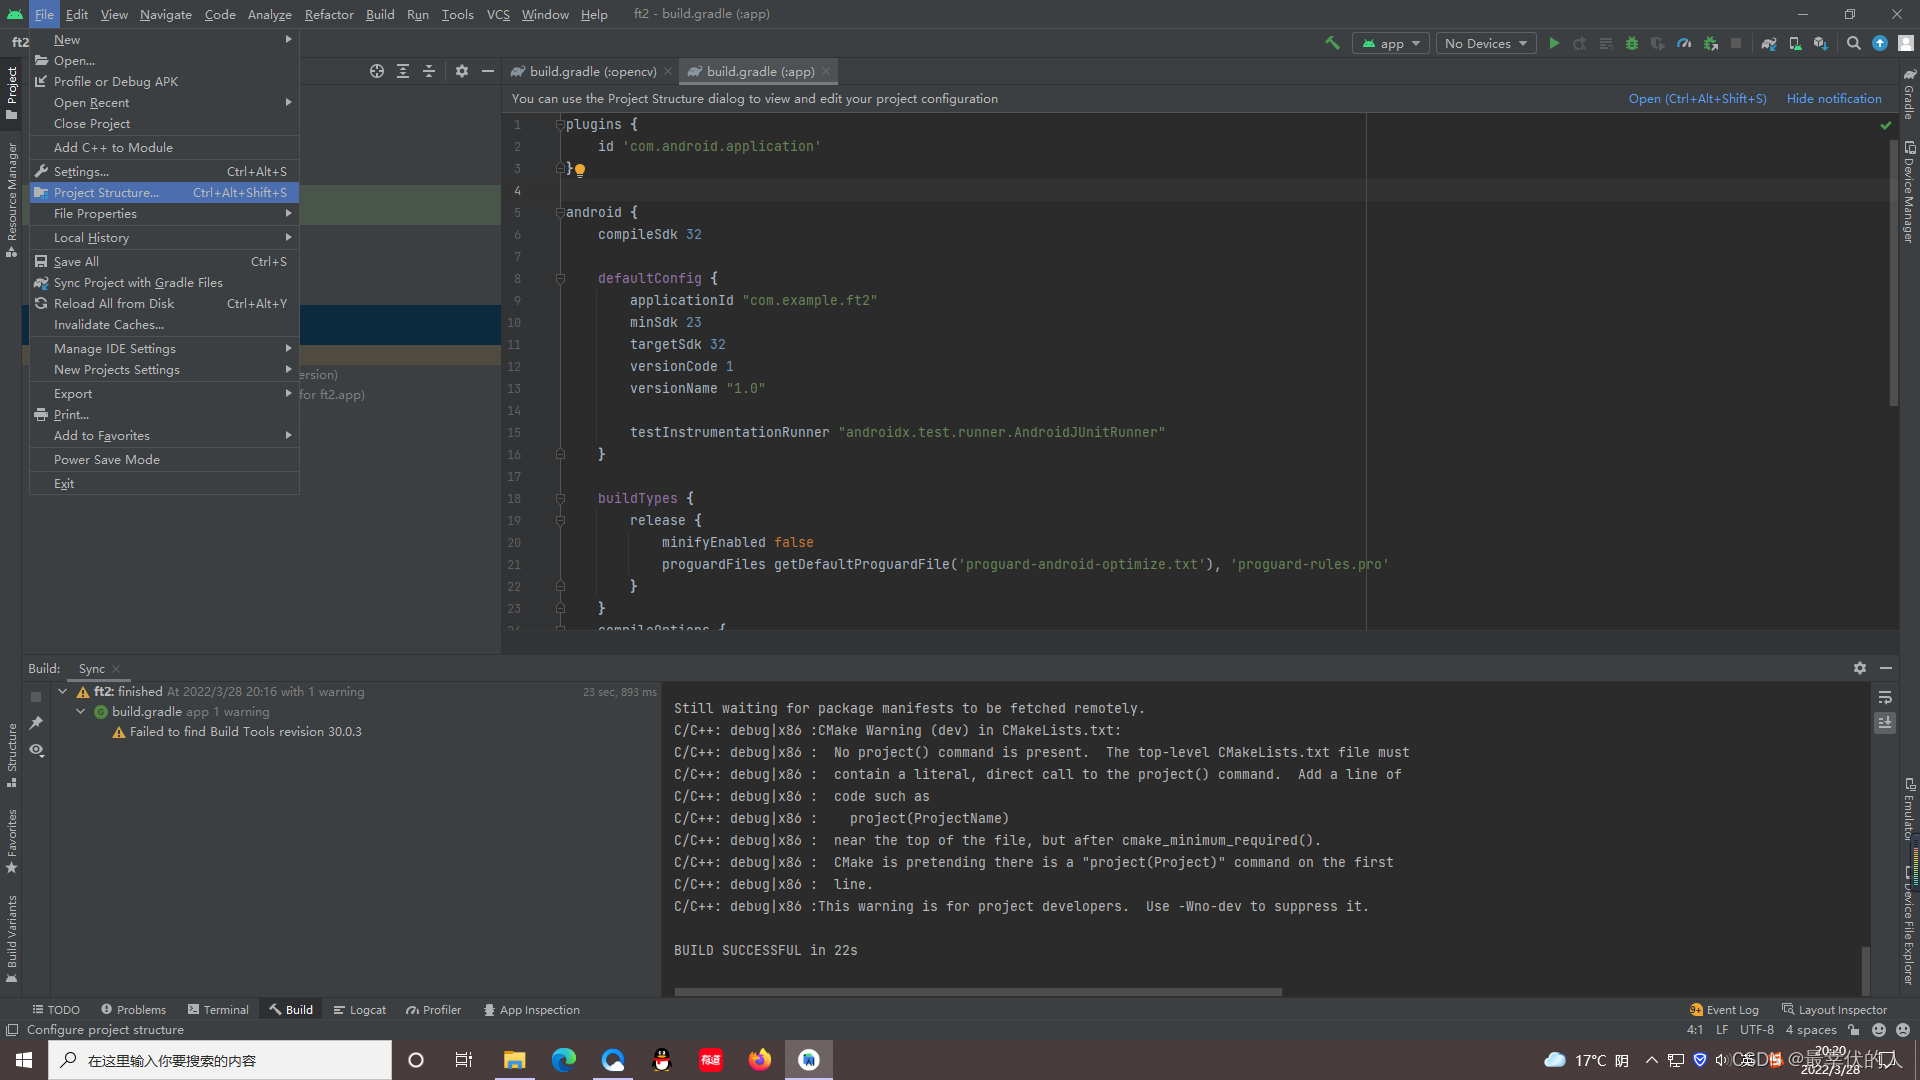Click the build output horizontal scrollbar
The width and height of the screenshot is (1920, 1080).
click(978, 992)
